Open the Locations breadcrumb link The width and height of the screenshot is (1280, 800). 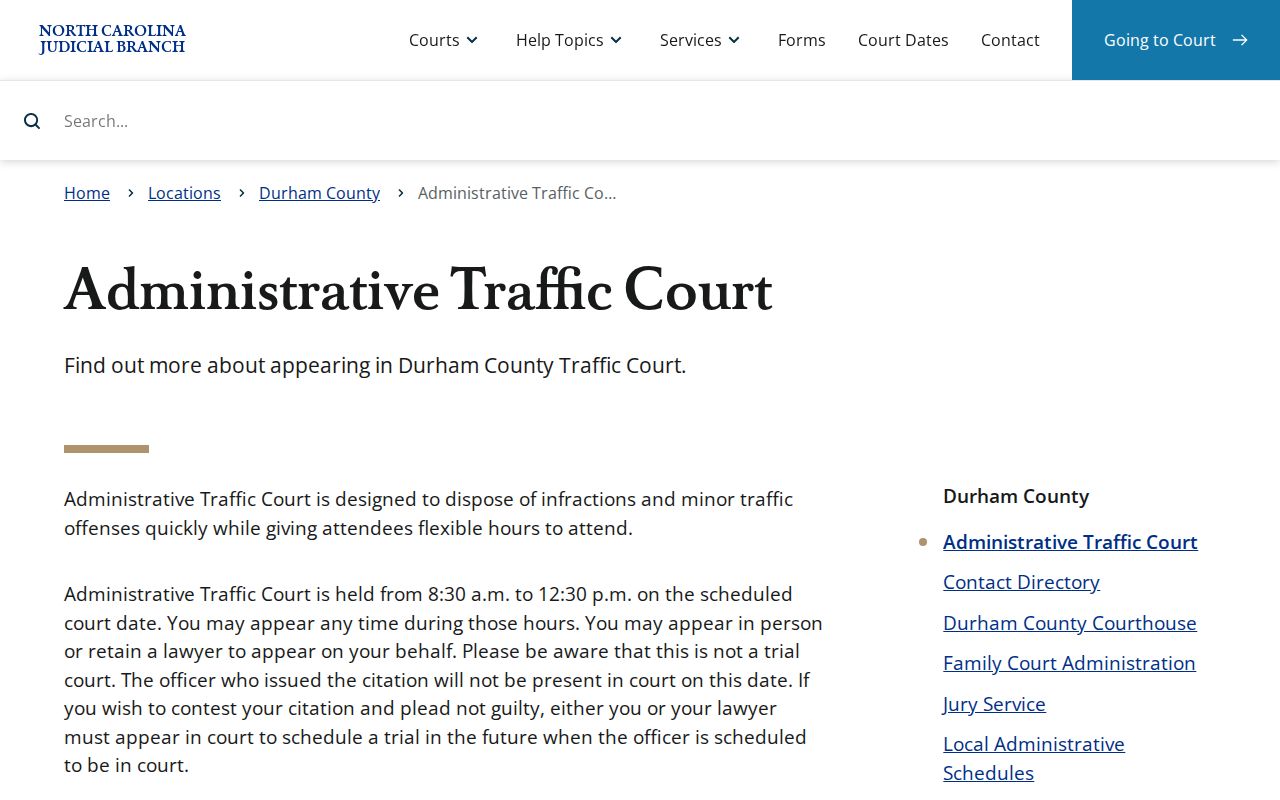pyautogui.click(x=184, y=193)
